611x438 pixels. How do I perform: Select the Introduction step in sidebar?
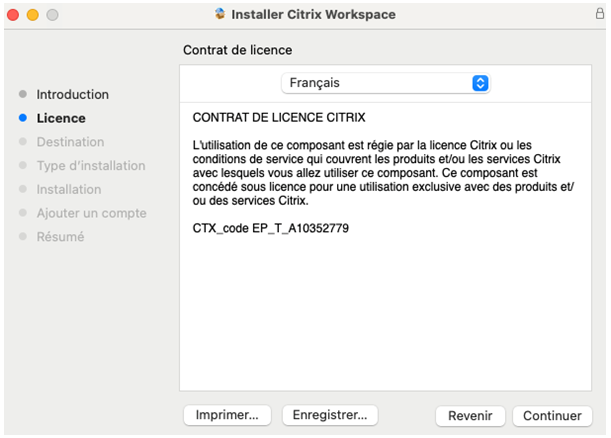click(x=72, y=94)
